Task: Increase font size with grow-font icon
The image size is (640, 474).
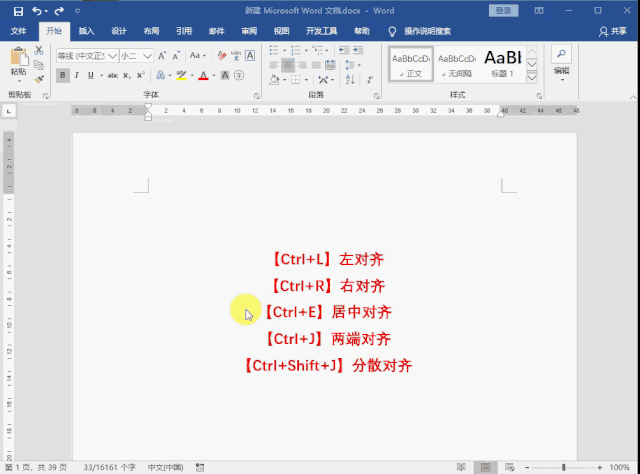Action: click(x=162, y=56)
